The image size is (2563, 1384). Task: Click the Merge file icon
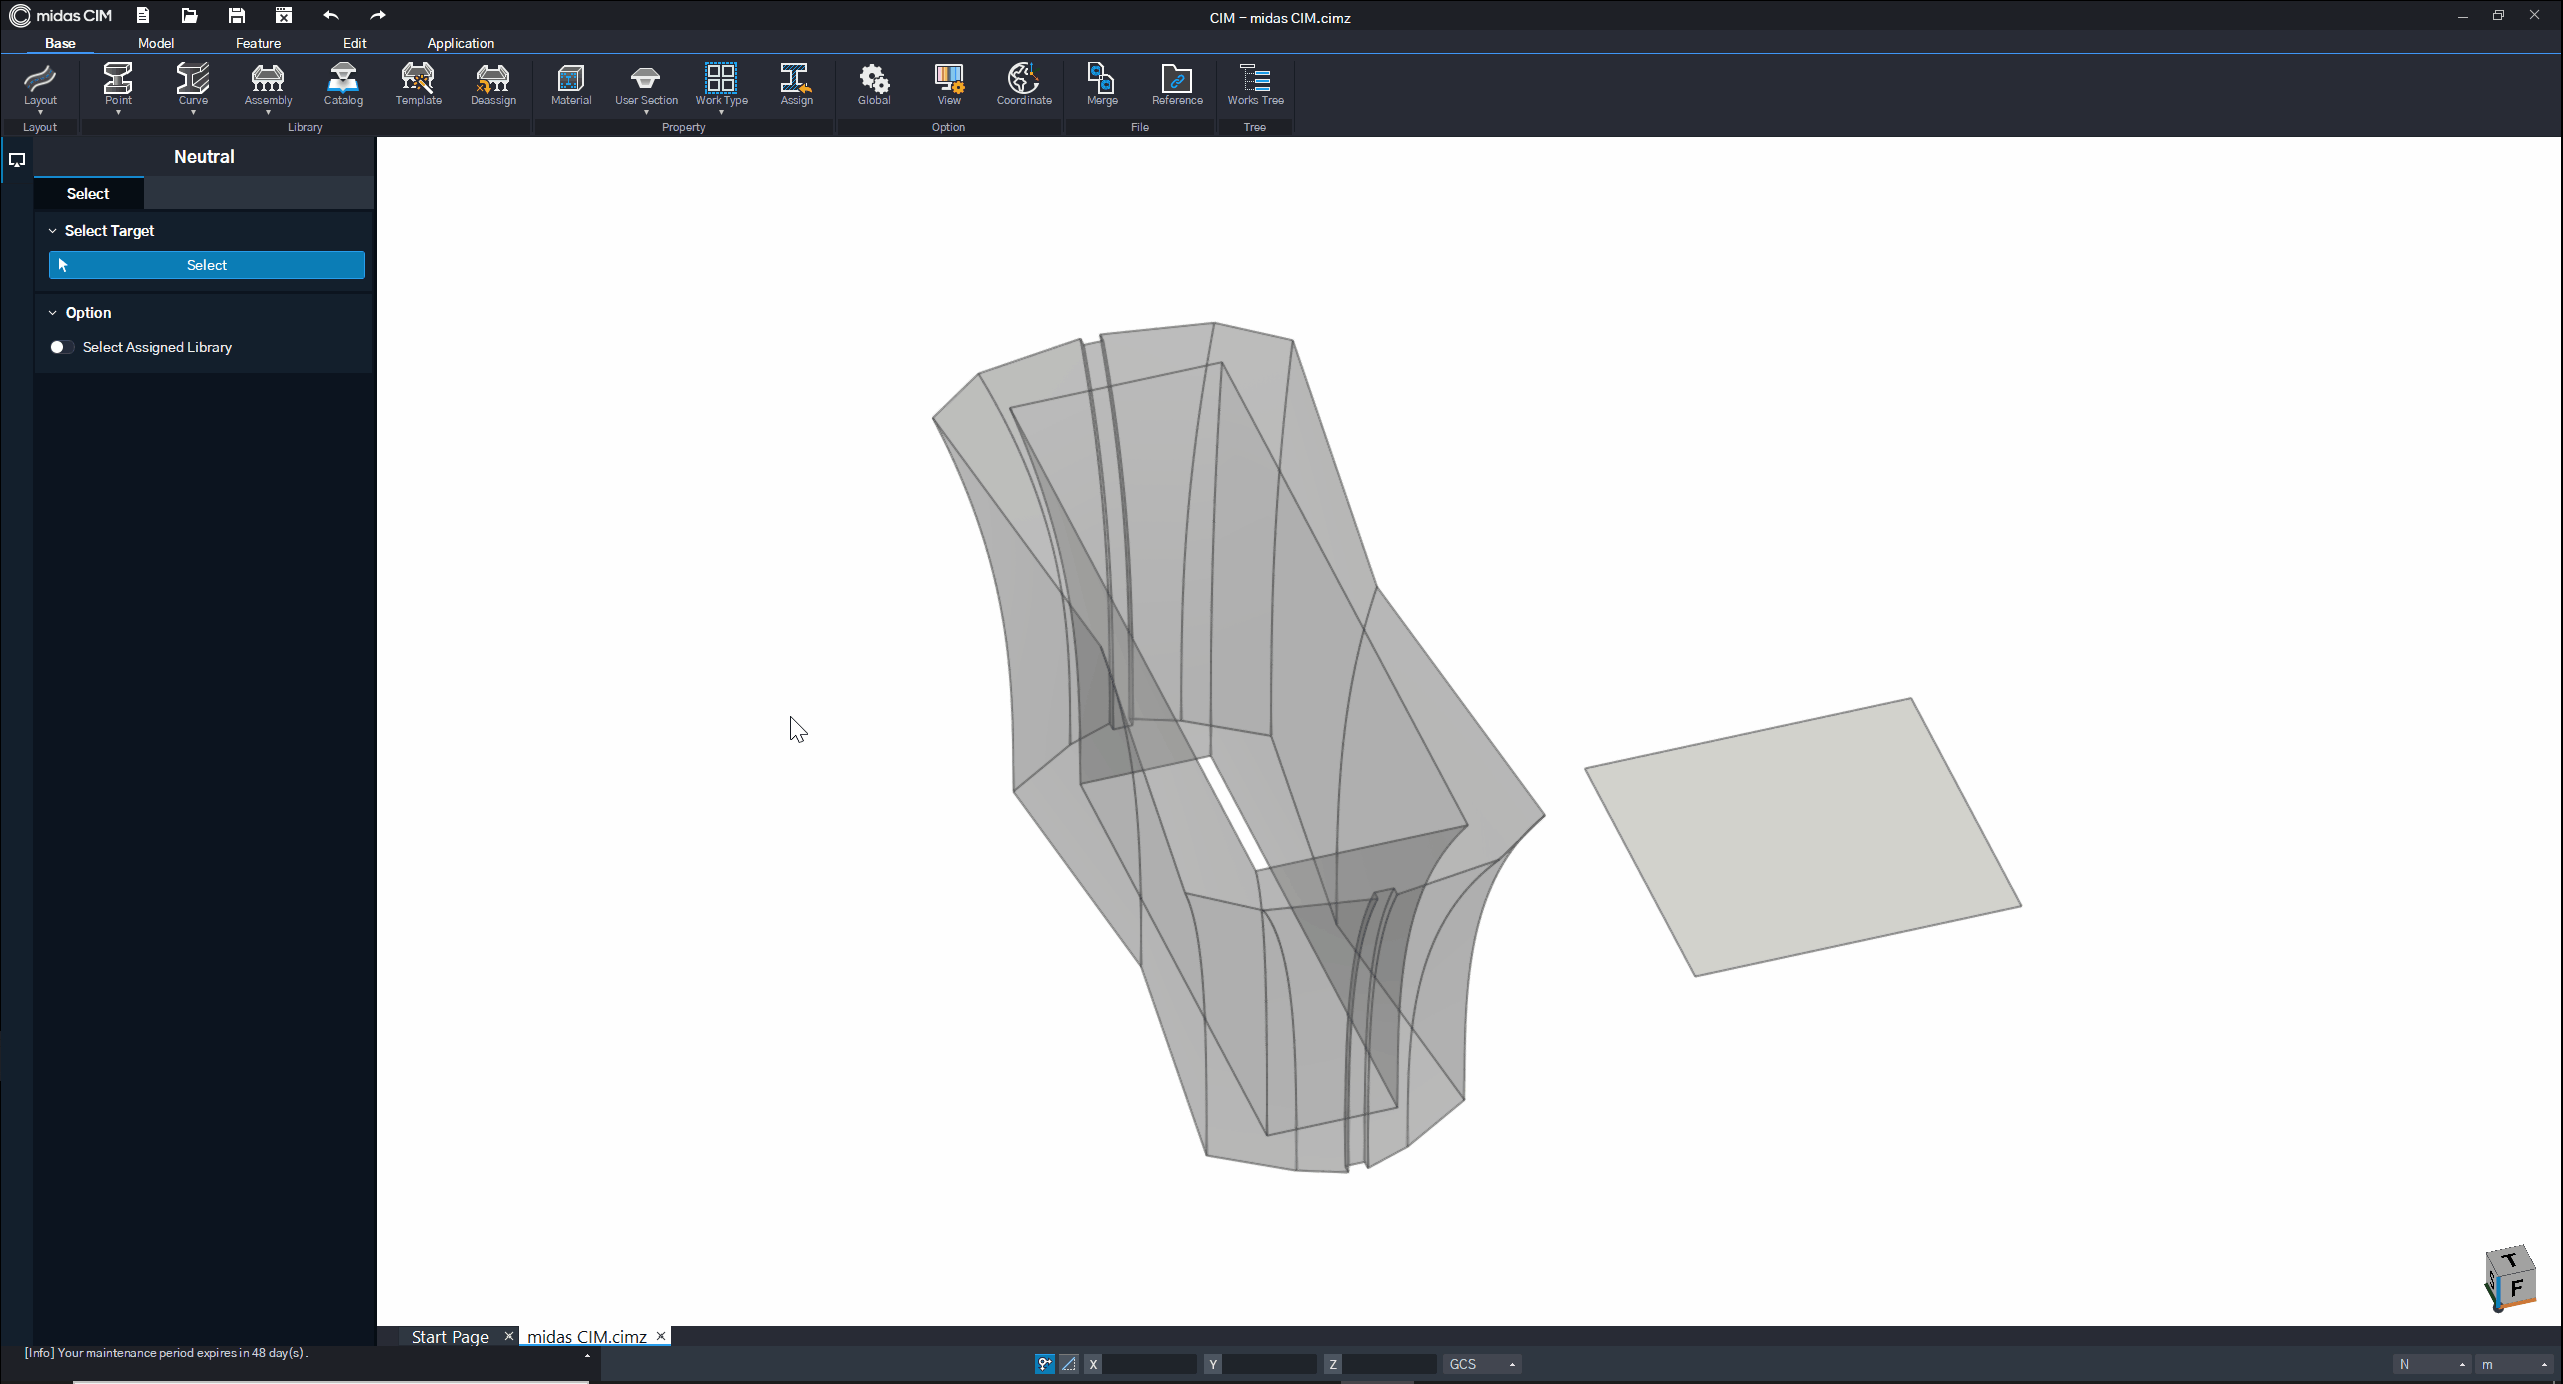point(1102,85)
